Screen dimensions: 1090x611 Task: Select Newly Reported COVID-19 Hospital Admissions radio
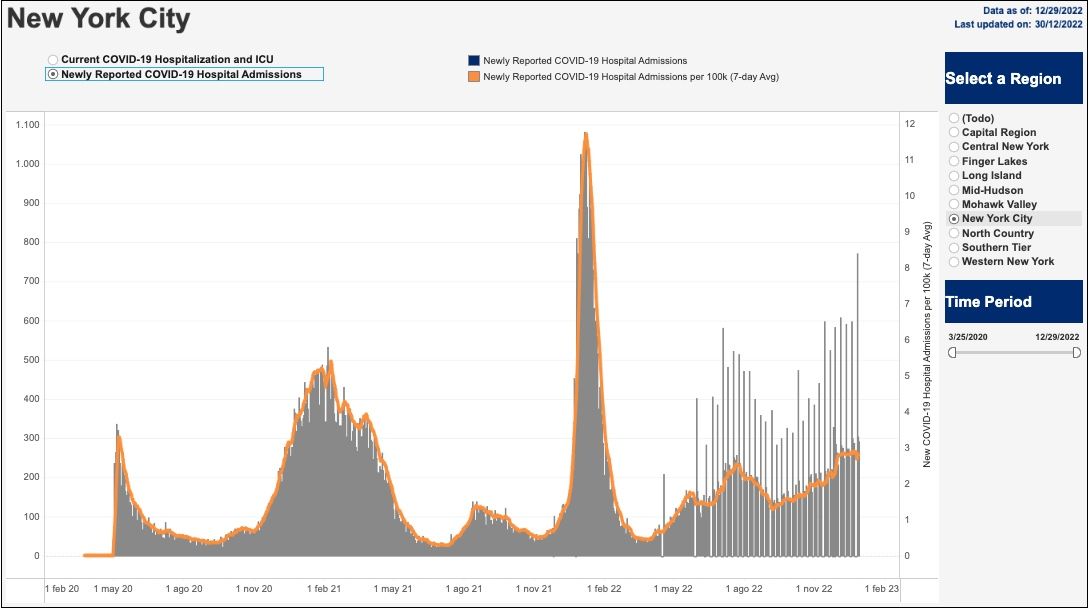click(53, 74)
